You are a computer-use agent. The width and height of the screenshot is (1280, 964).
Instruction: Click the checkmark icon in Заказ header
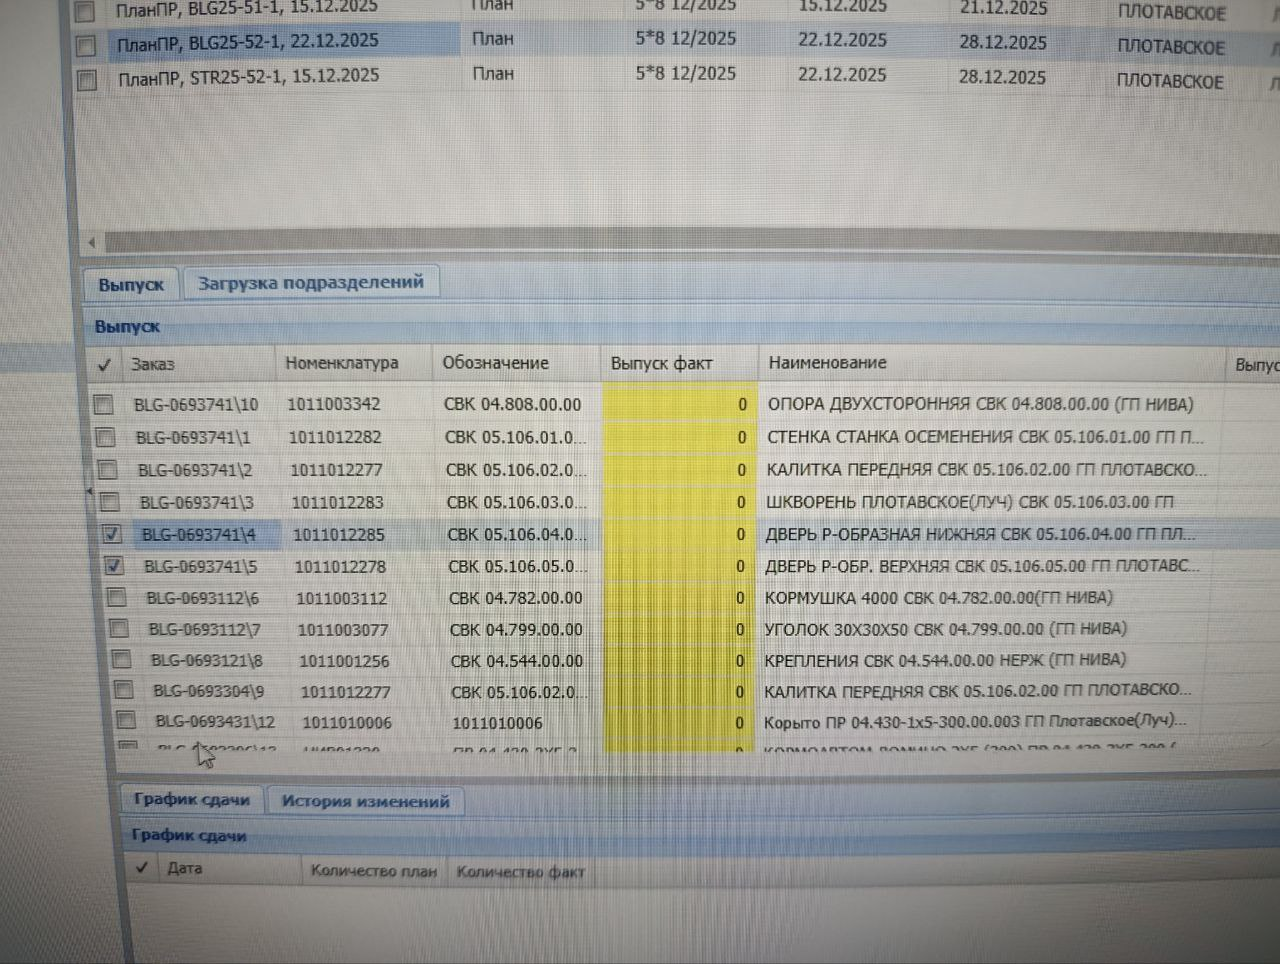coord(104,365)
